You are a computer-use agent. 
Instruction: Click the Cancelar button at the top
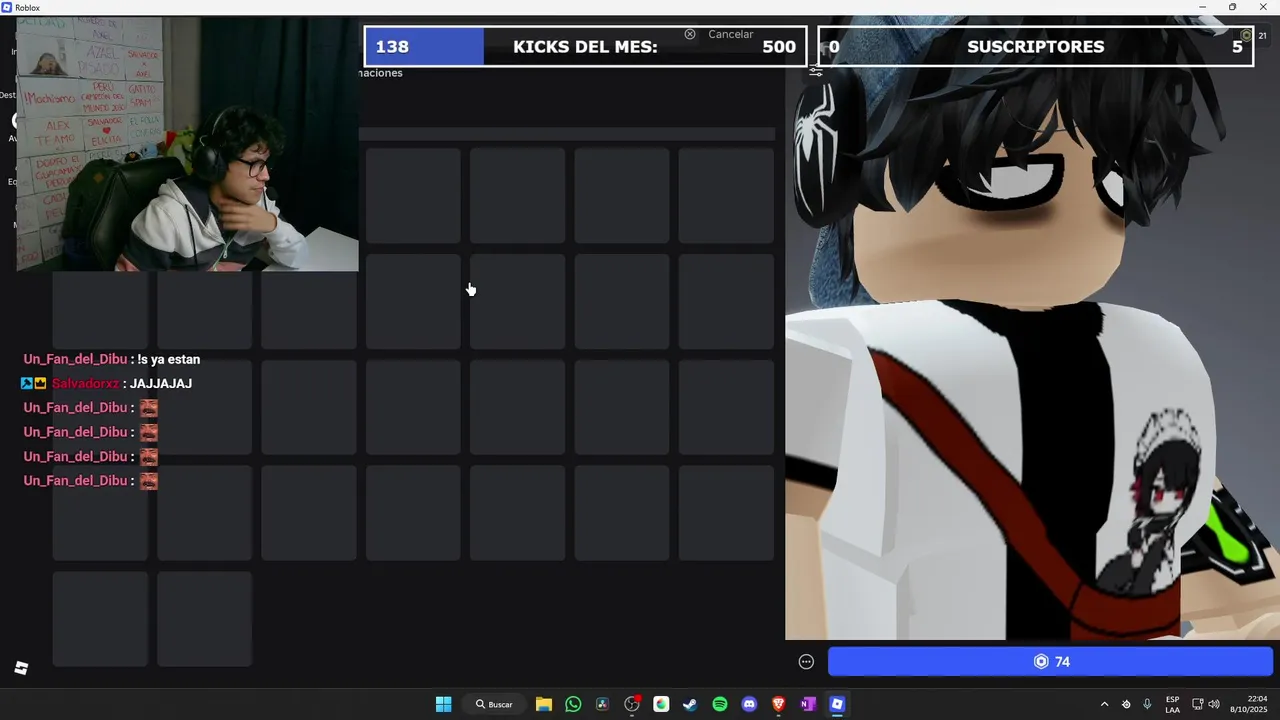coord(731,34)
